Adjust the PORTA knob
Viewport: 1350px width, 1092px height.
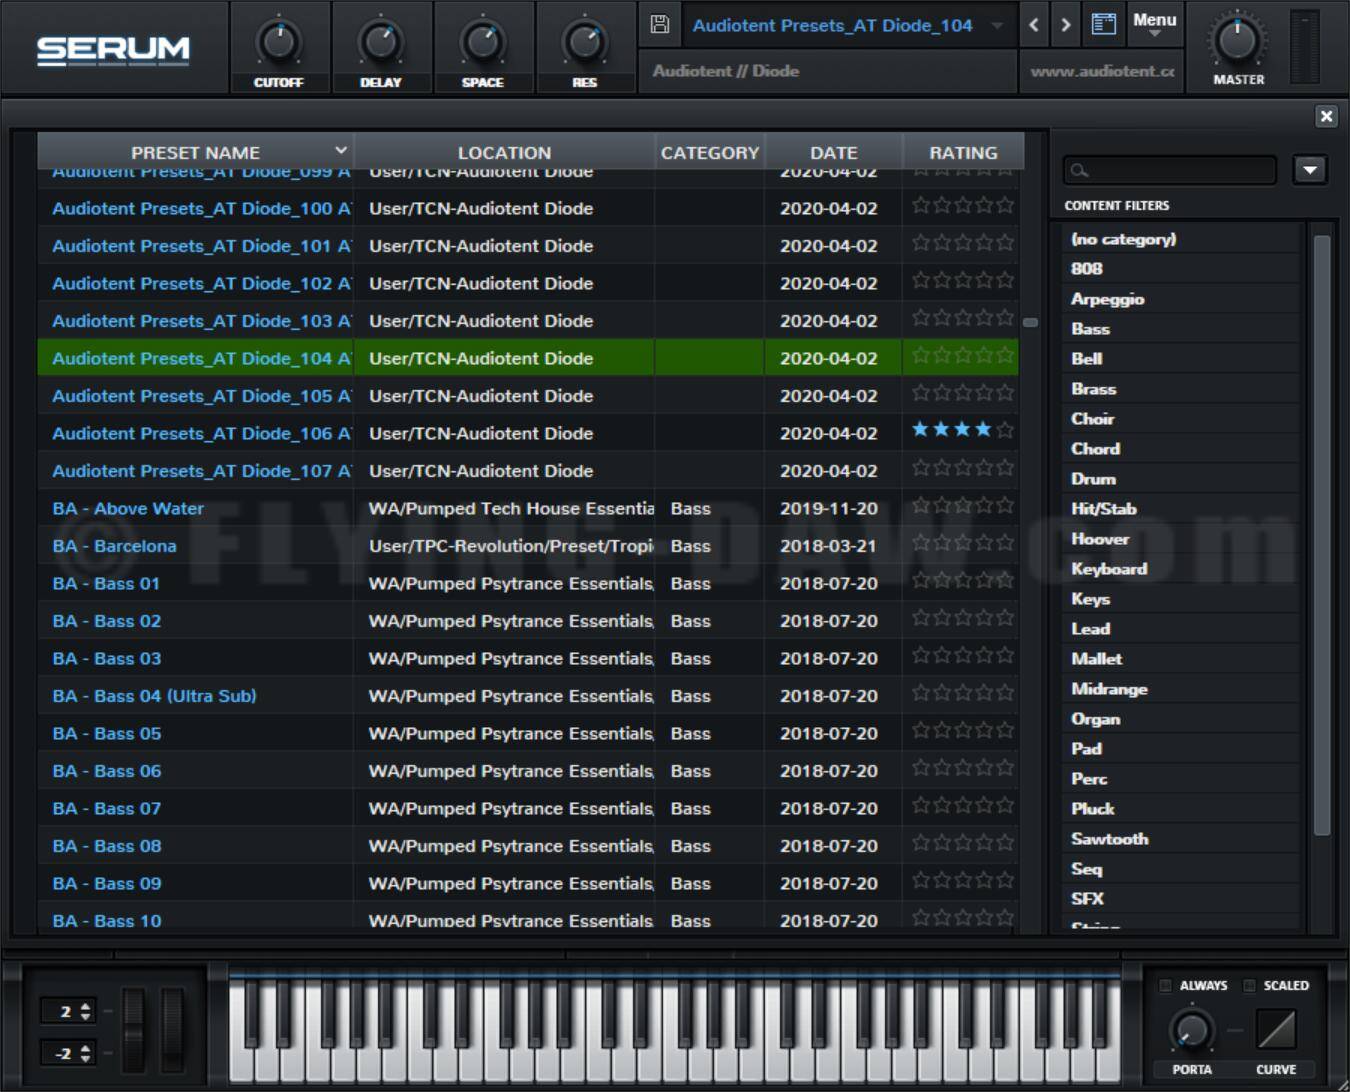pos(1191,1030)
